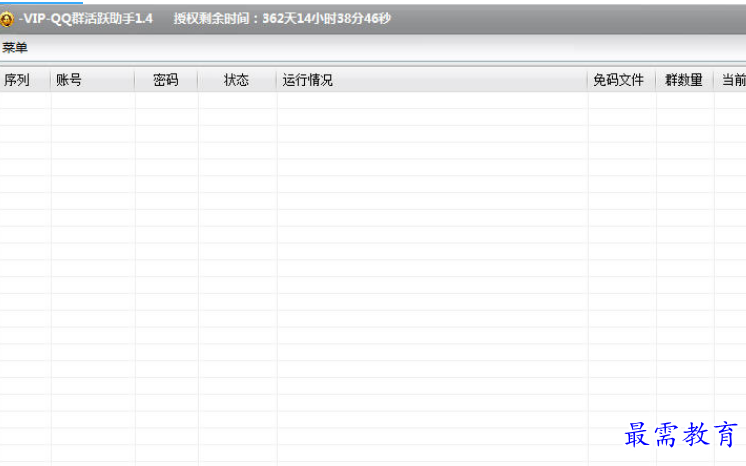
Task: Click the 群数量 column header
Action: [x=685, y=80]
